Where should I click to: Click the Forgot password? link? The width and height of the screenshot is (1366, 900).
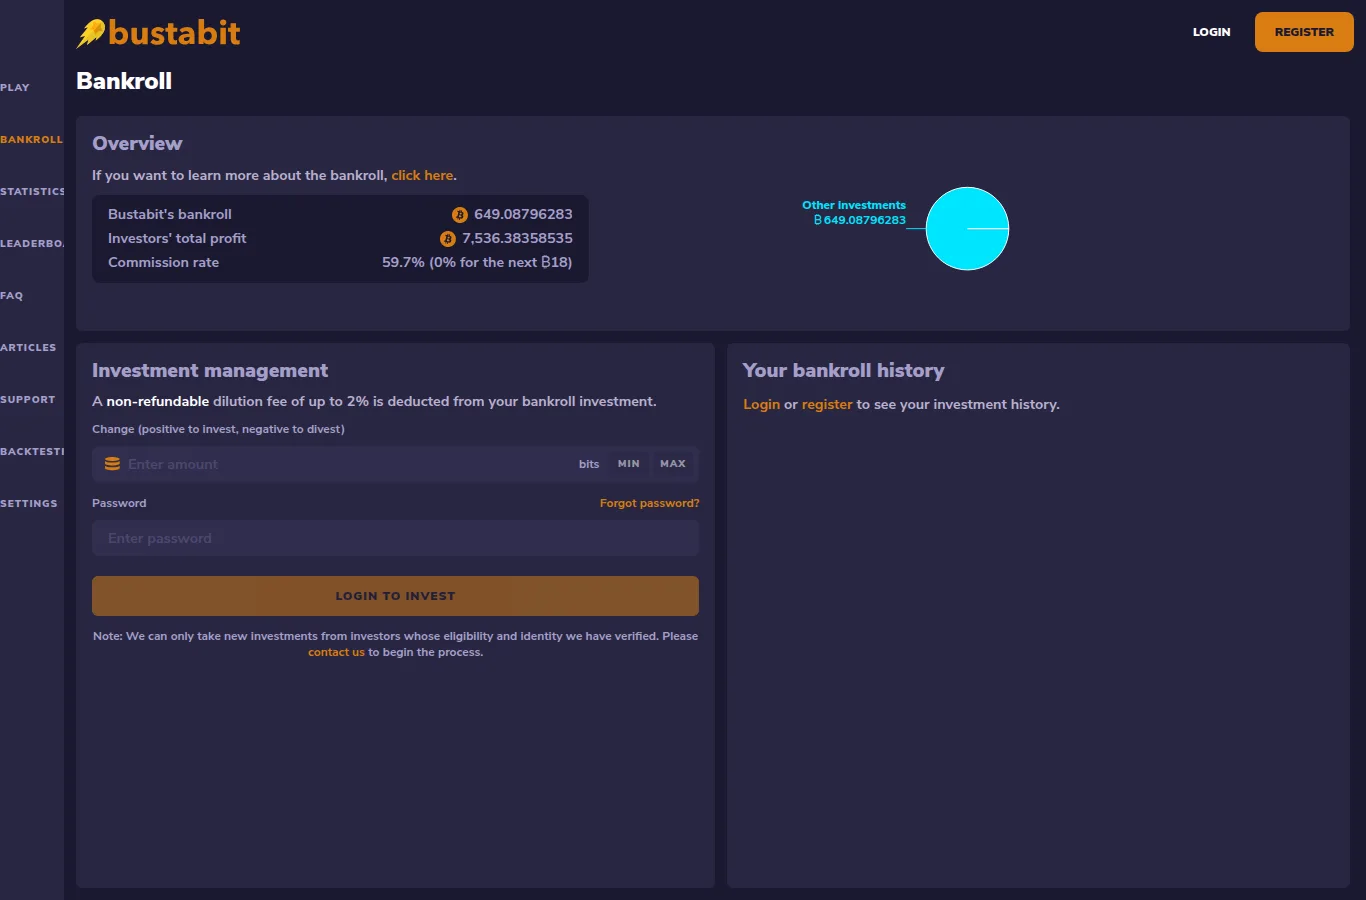pyautogui.click(x=649, y=503)
